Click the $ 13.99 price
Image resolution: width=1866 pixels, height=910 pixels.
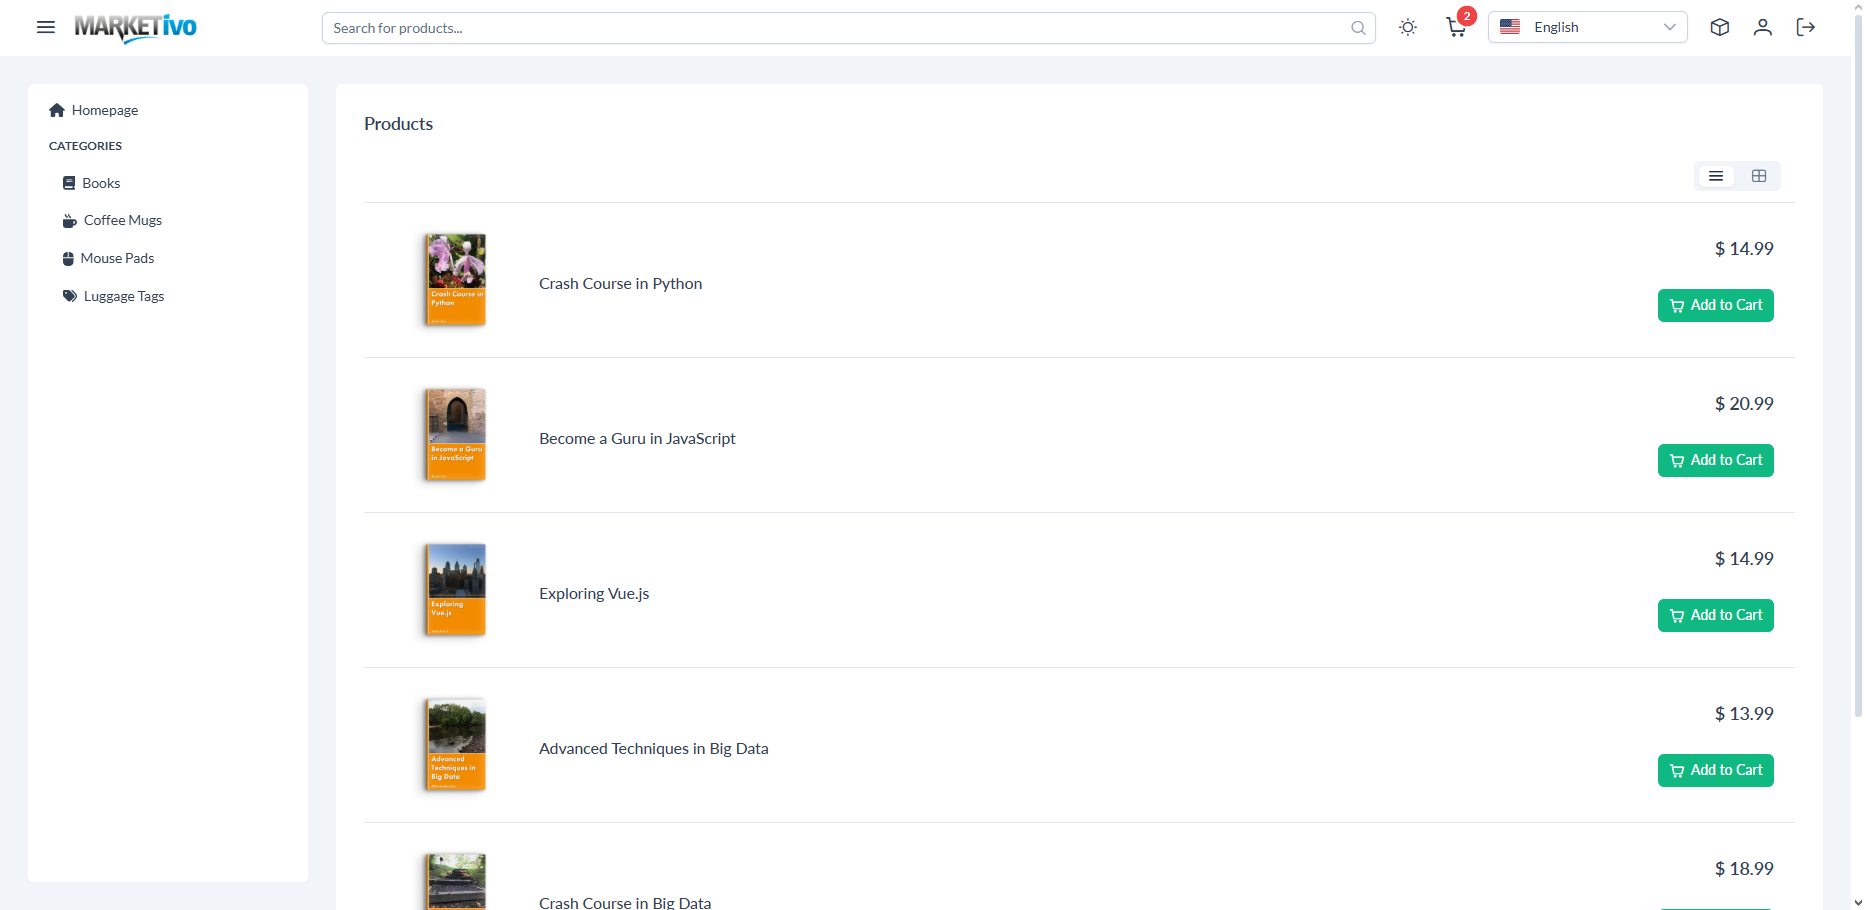(1744, 713)
